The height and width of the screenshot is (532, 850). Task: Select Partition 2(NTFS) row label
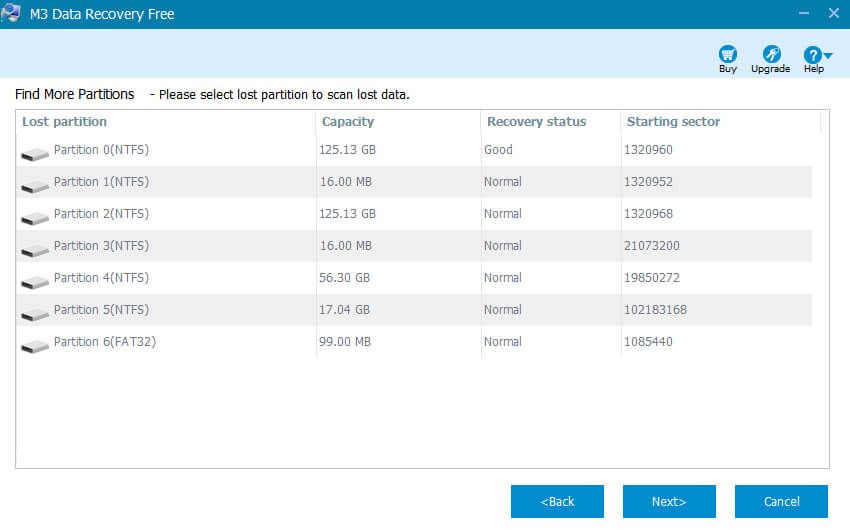click(101, 214)
